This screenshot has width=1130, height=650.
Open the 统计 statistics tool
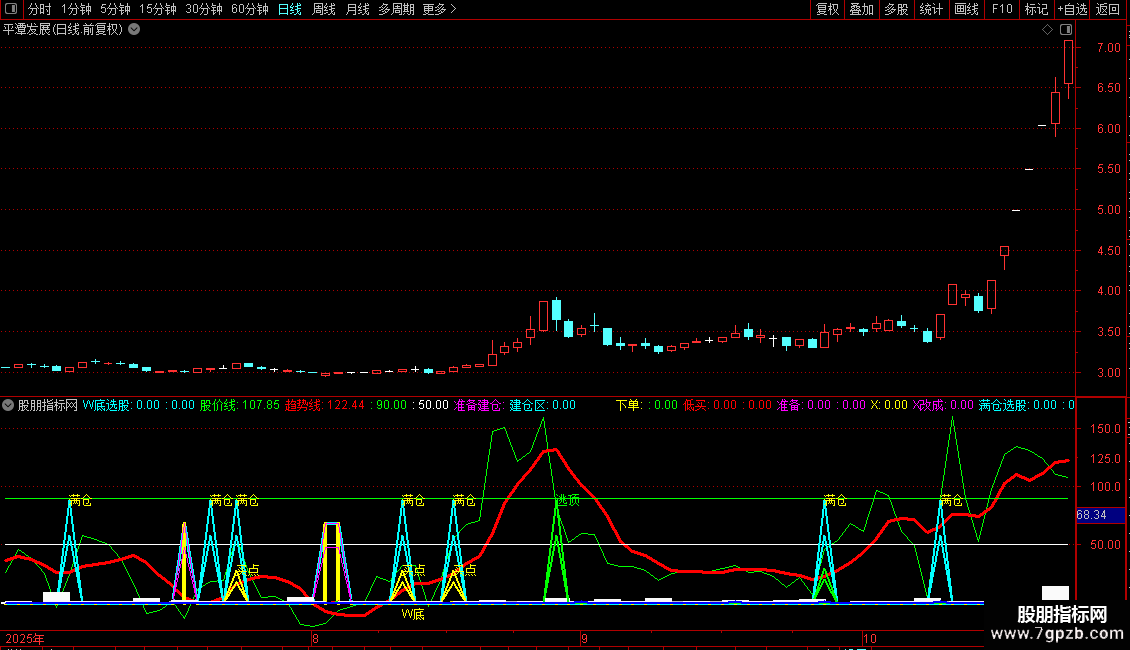pos(931,9)
